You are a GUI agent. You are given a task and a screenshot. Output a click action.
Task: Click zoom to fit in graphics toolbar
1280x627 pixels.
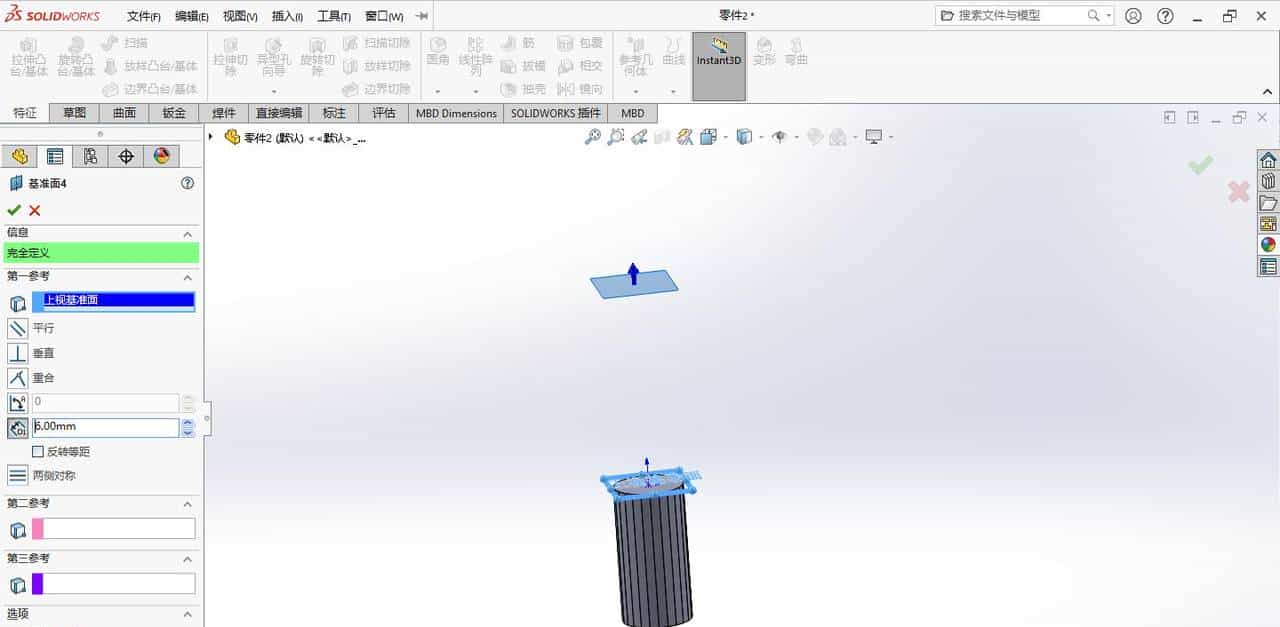pos(595,137)
